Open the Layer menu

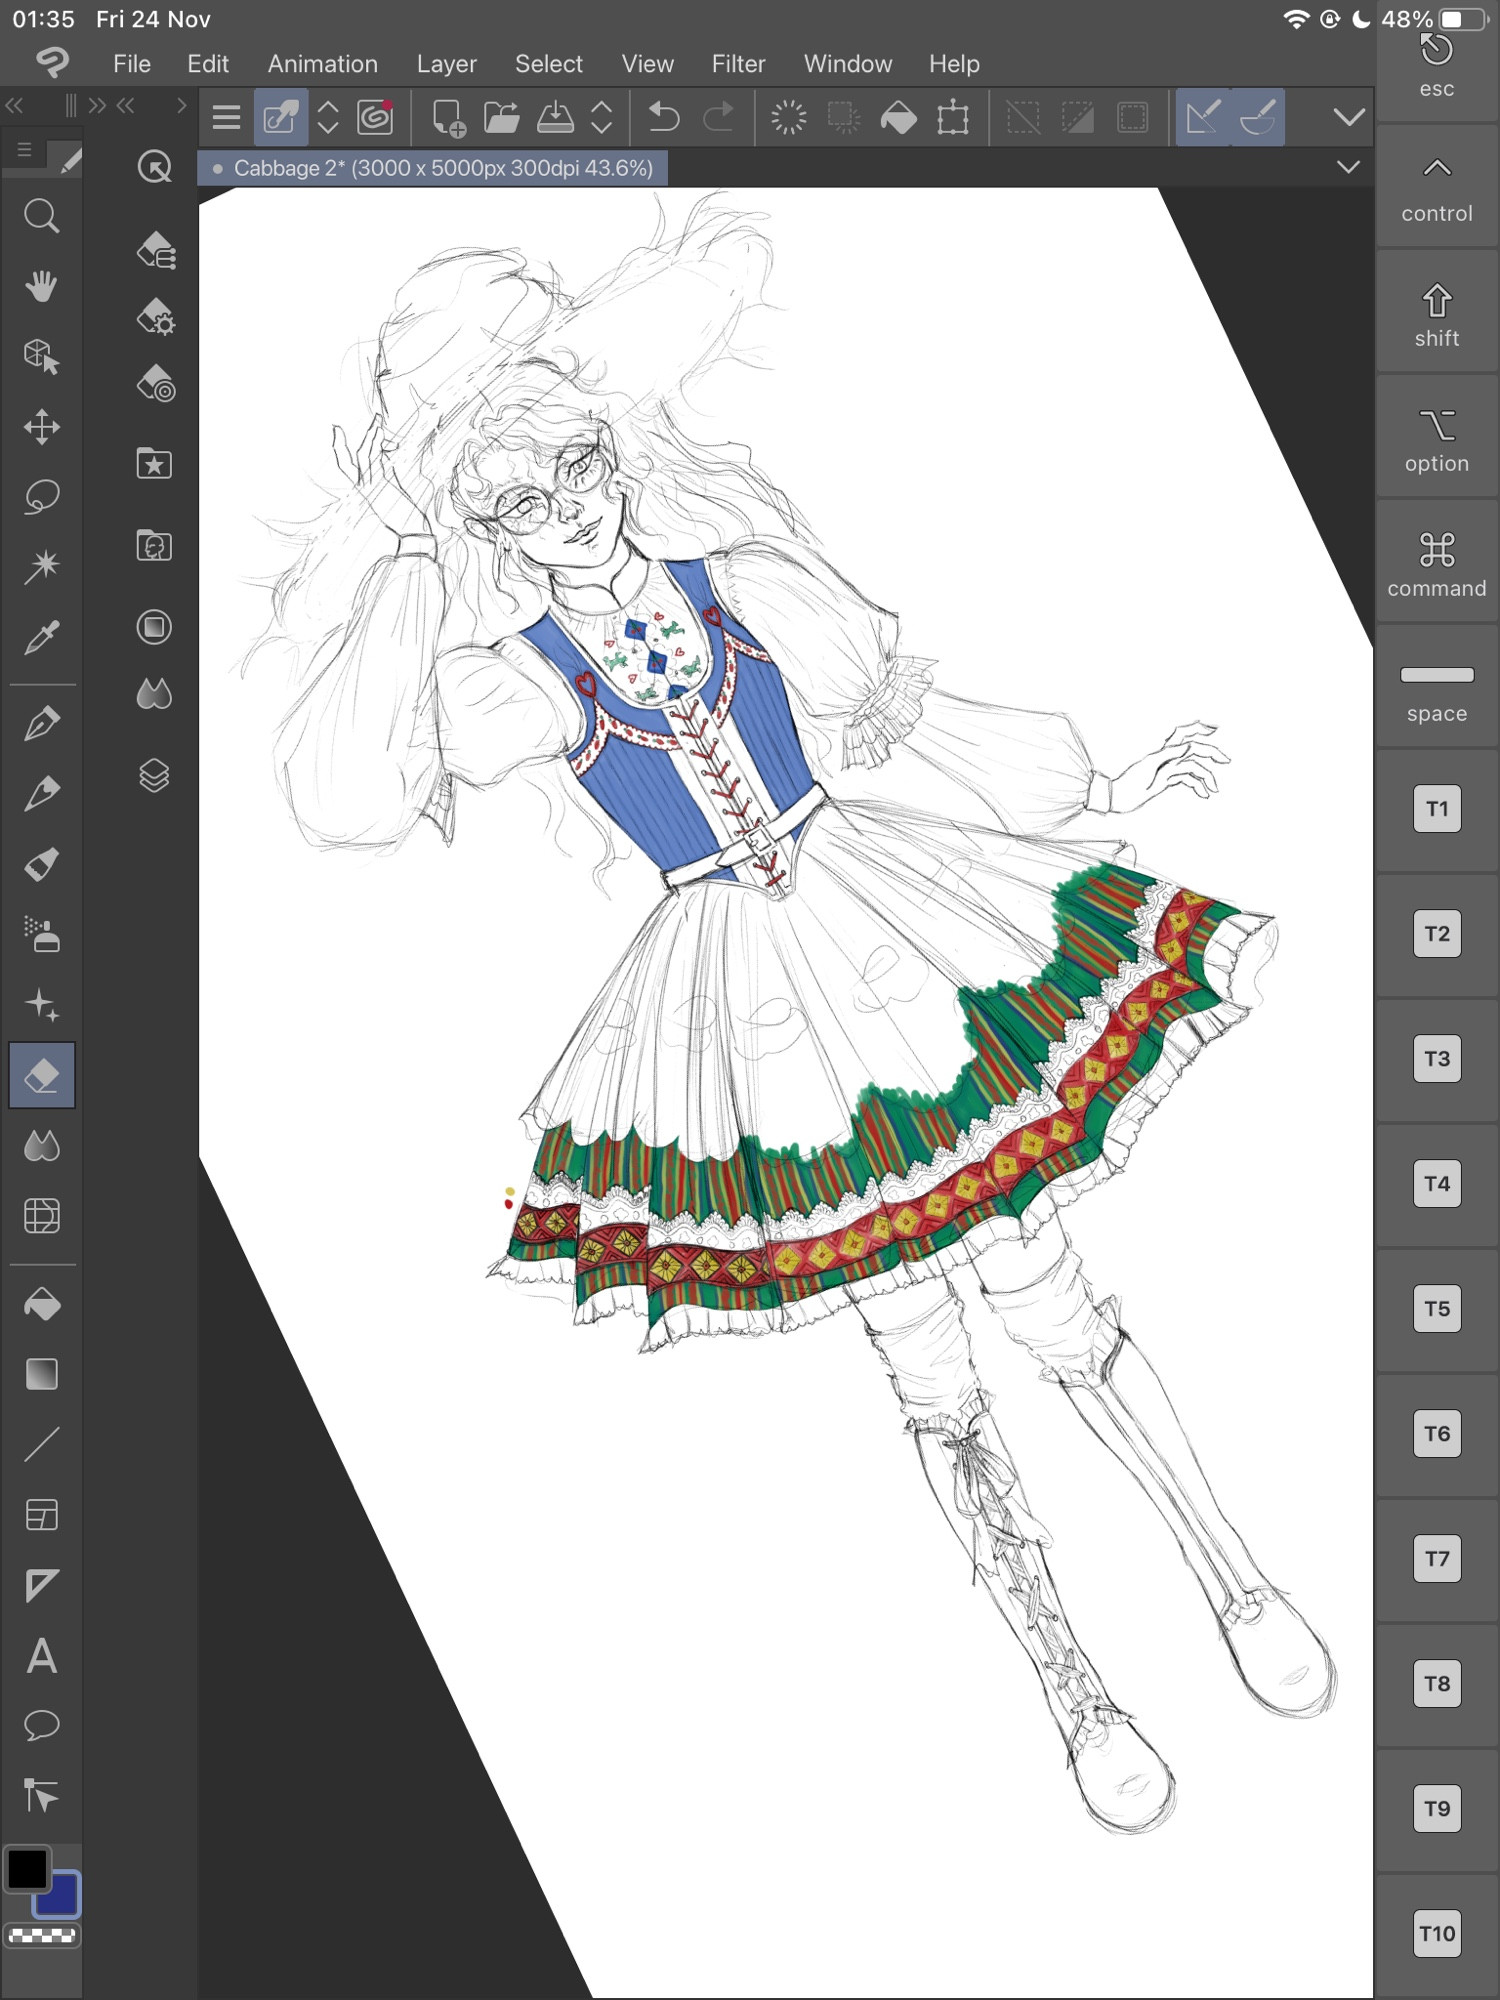coord(446,64)
